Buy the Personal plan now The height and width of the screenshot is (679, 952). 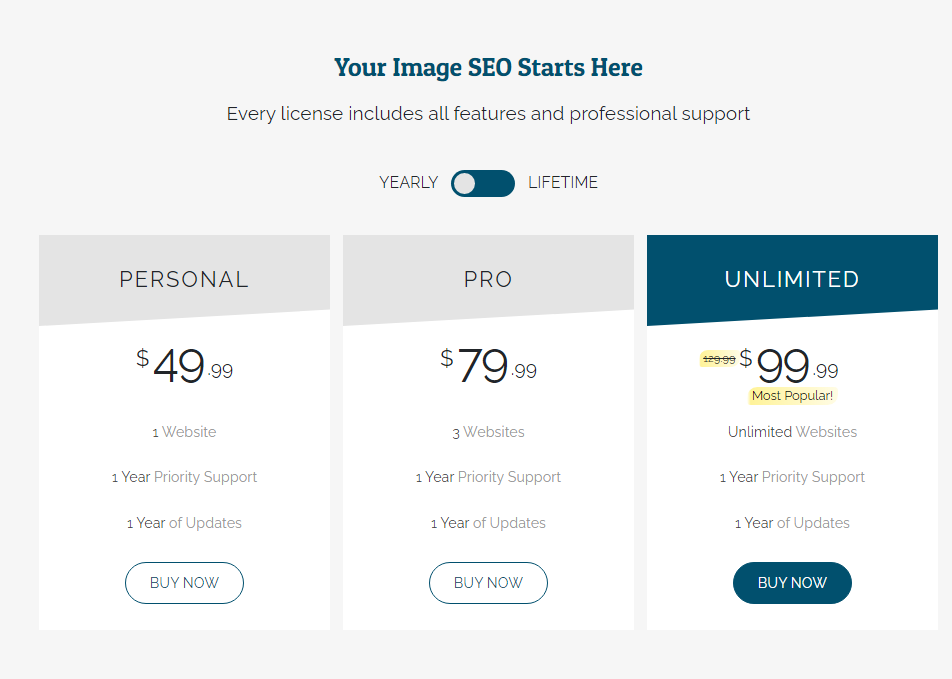click(185, 582)
